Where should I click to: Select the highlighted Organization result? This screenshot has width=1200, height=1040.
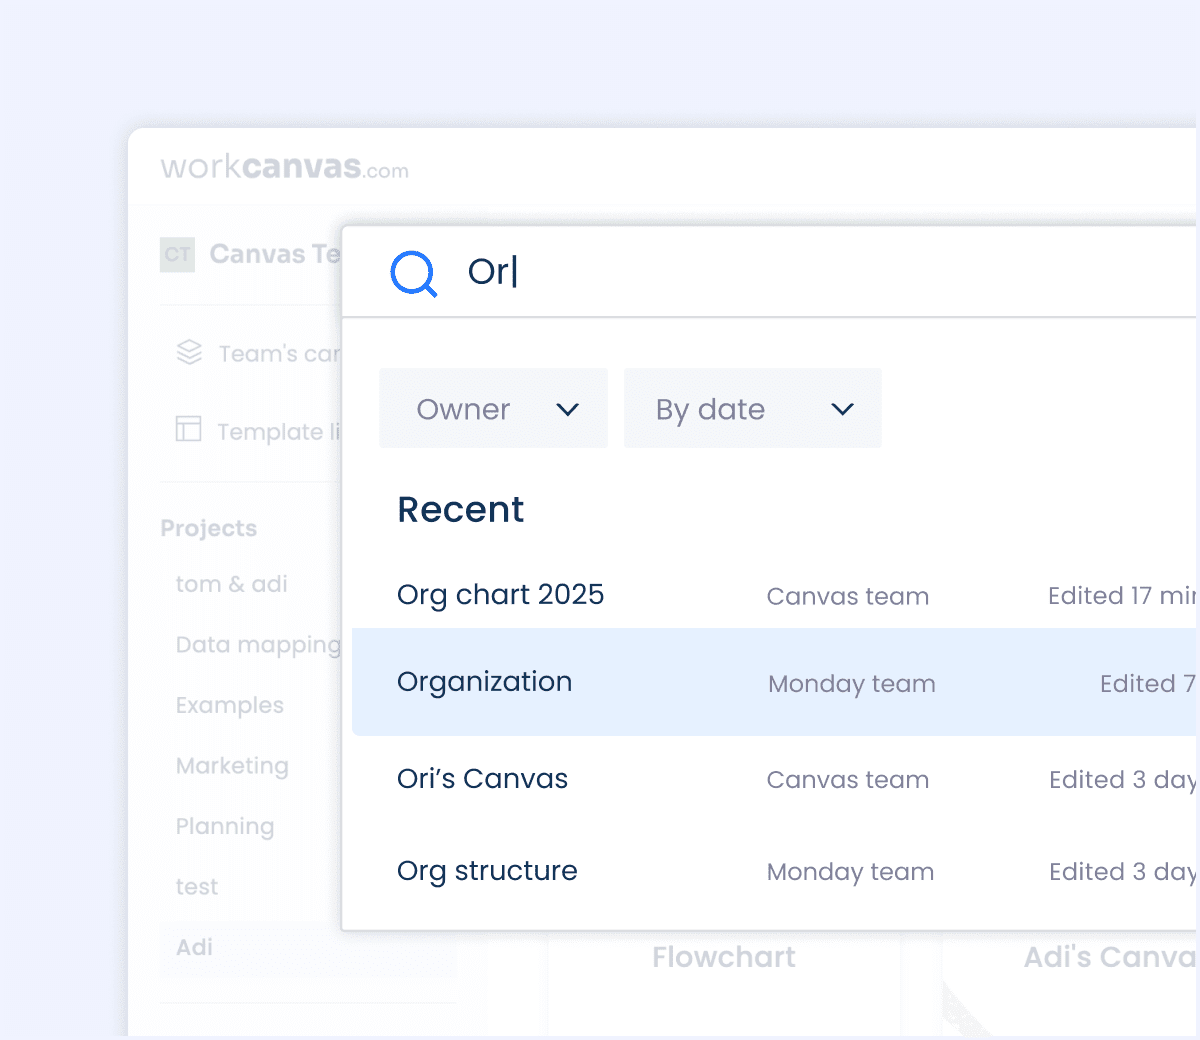coord(774,682)
